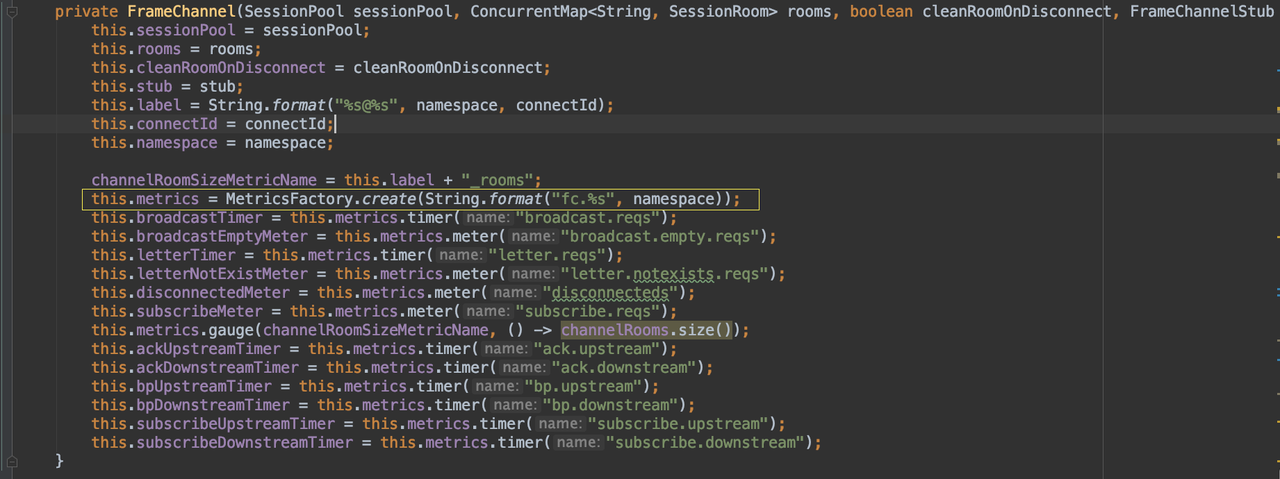Click the ackUpstreamTimer field name
The height and width of the screenshot is (479, 1280).
(x=208, y=349)
